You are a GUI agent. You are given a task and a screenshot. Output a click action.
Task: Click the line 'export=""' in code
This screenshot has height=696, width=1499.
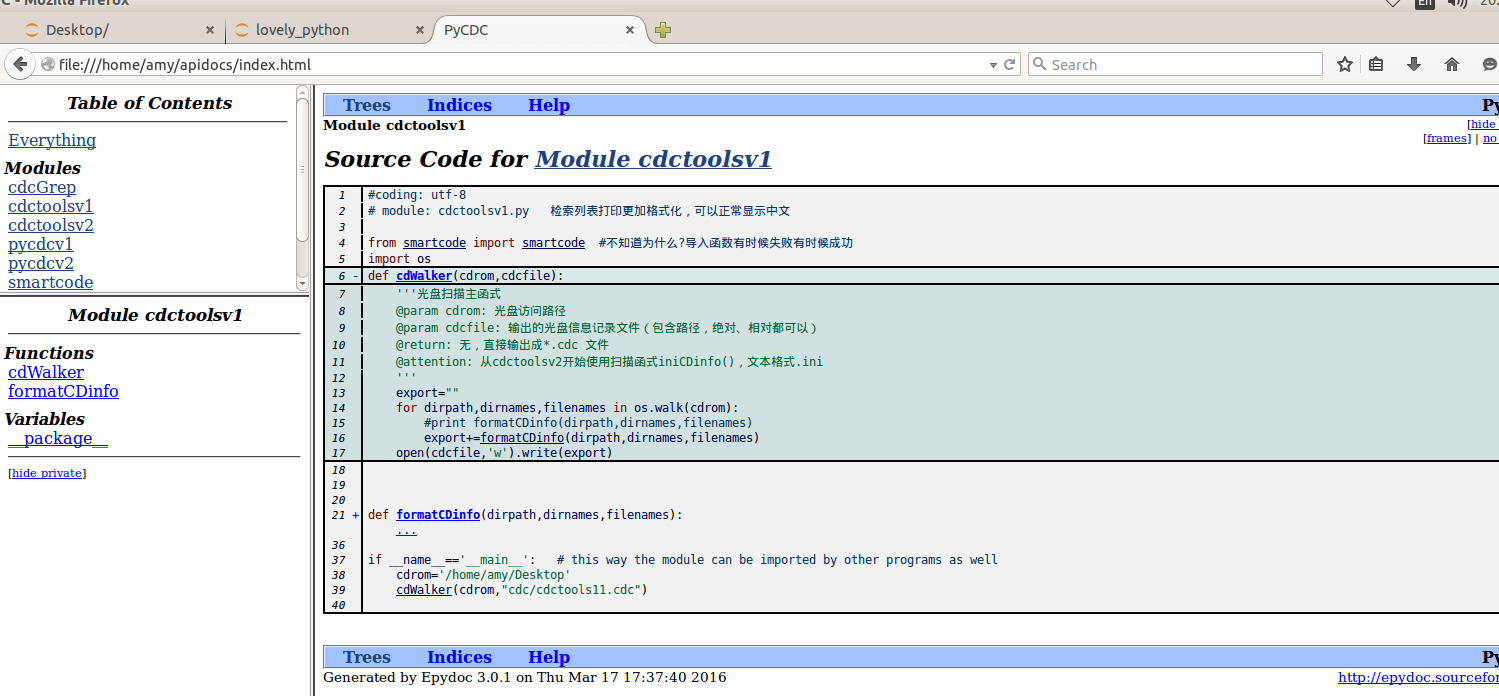[427, 393]
